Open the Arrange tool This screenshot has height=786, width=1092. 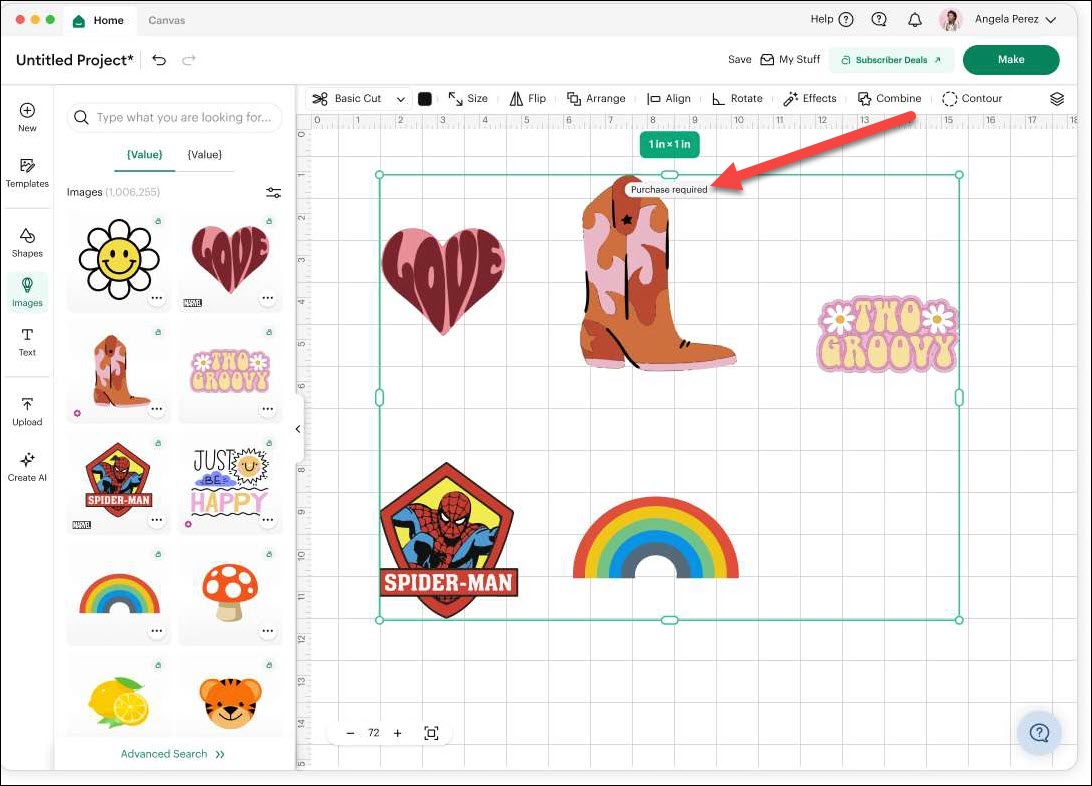pyautogui.click(x=595, y=99)
